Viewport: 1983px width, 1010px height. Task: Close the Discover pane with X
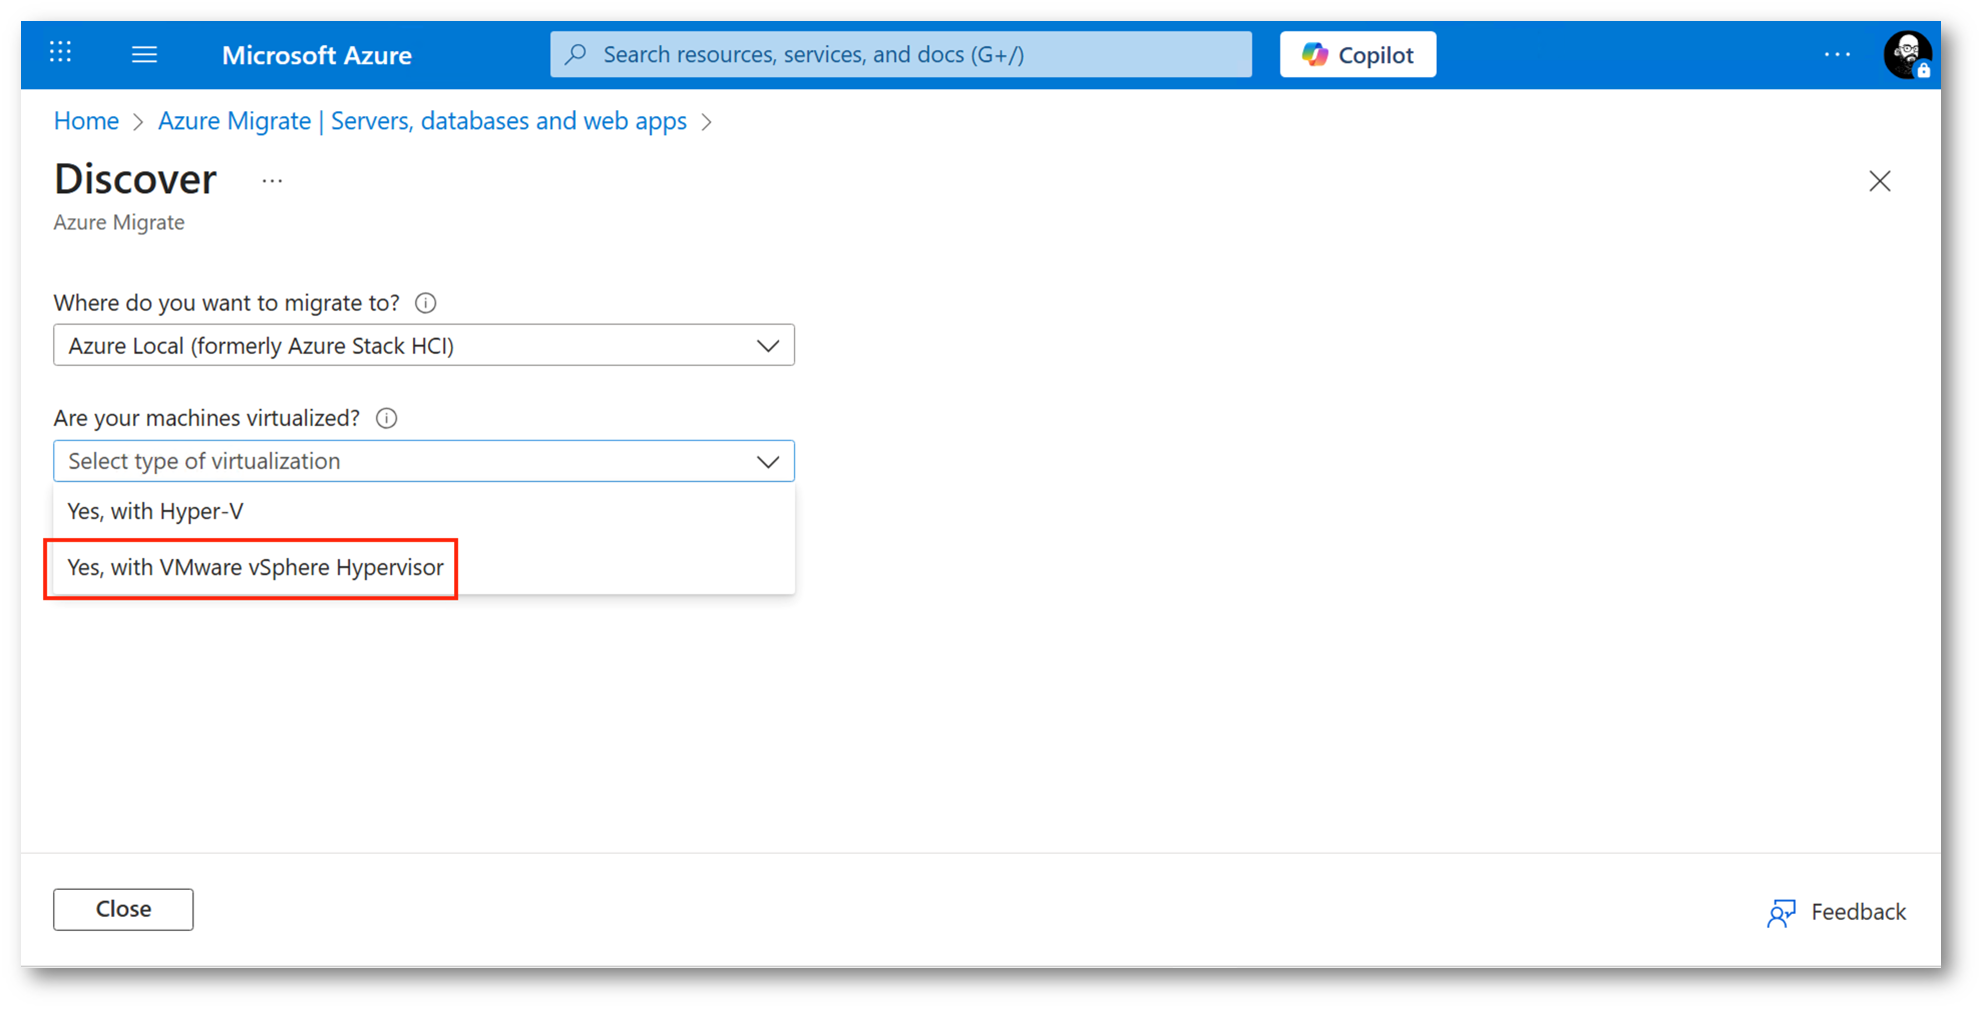pos(1879,181)
